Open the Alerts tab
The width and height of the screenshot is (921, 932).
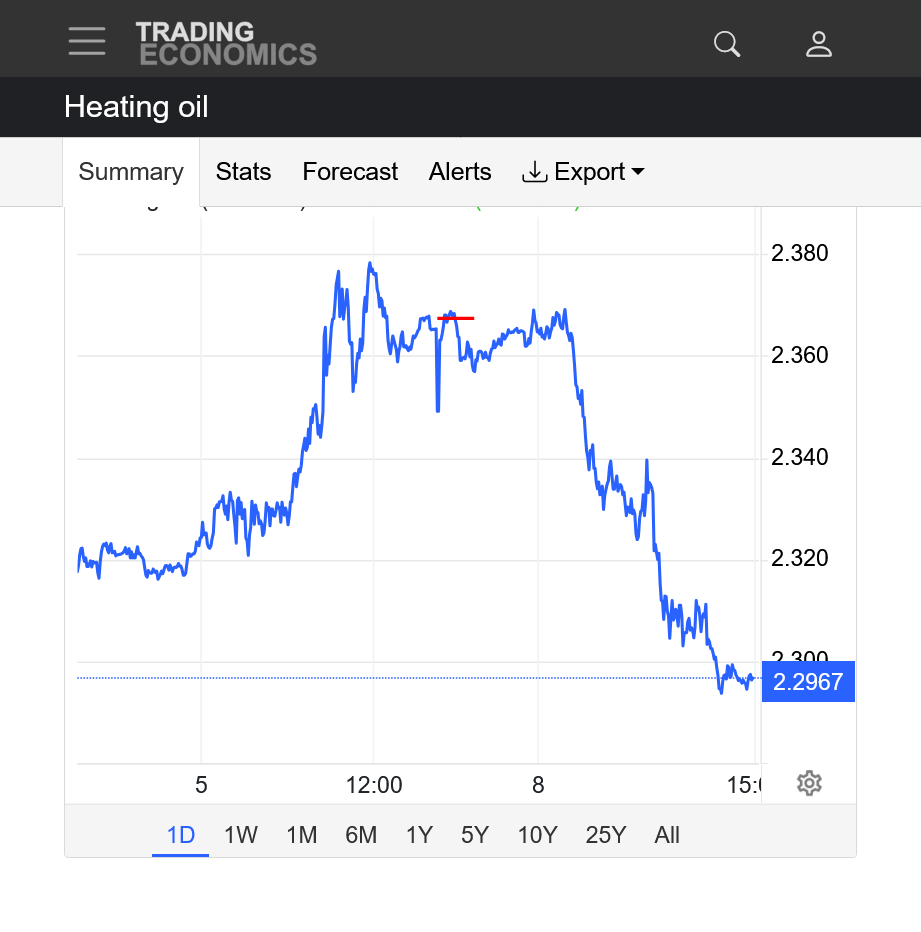460,172
